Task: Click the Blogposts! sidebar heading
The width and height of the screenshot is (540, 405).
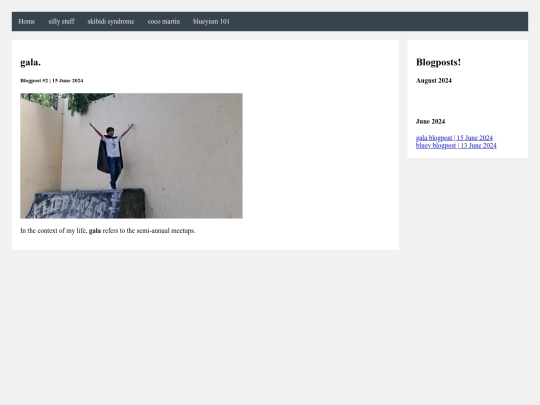Action: point(438,62)
